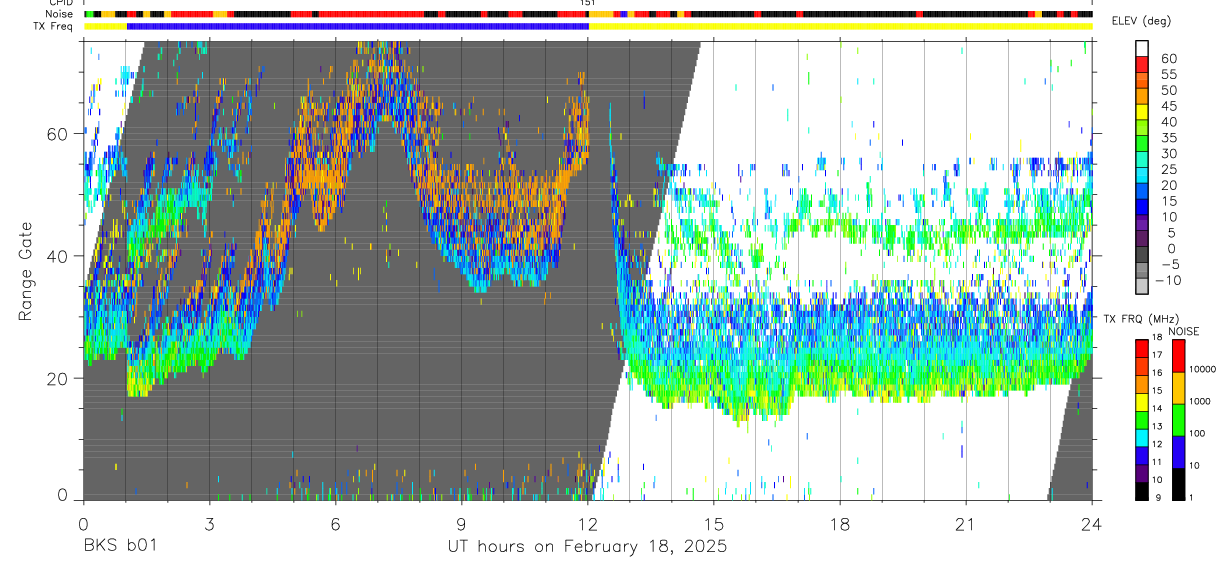Click the blue segment of the TX Freq bar

[358, 26]
